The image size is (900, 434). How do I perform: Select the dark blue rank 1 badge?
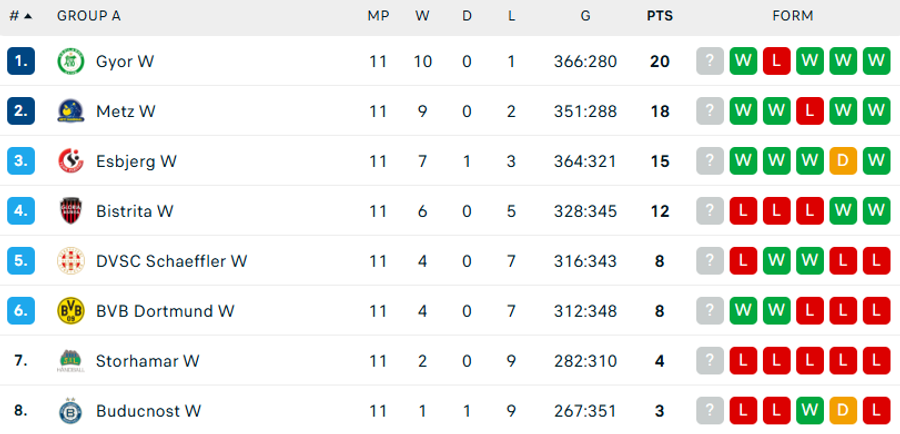click(21, 61)
